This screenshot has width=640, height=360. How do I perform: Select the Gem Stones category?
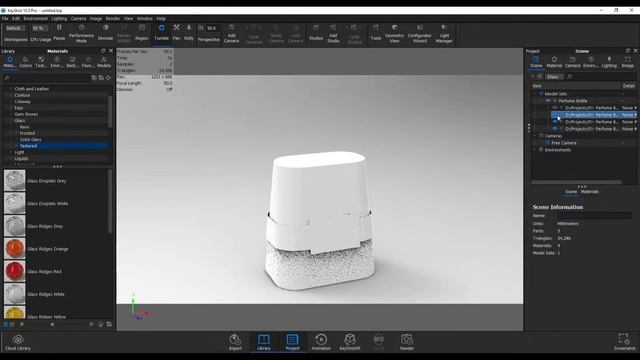26,114
